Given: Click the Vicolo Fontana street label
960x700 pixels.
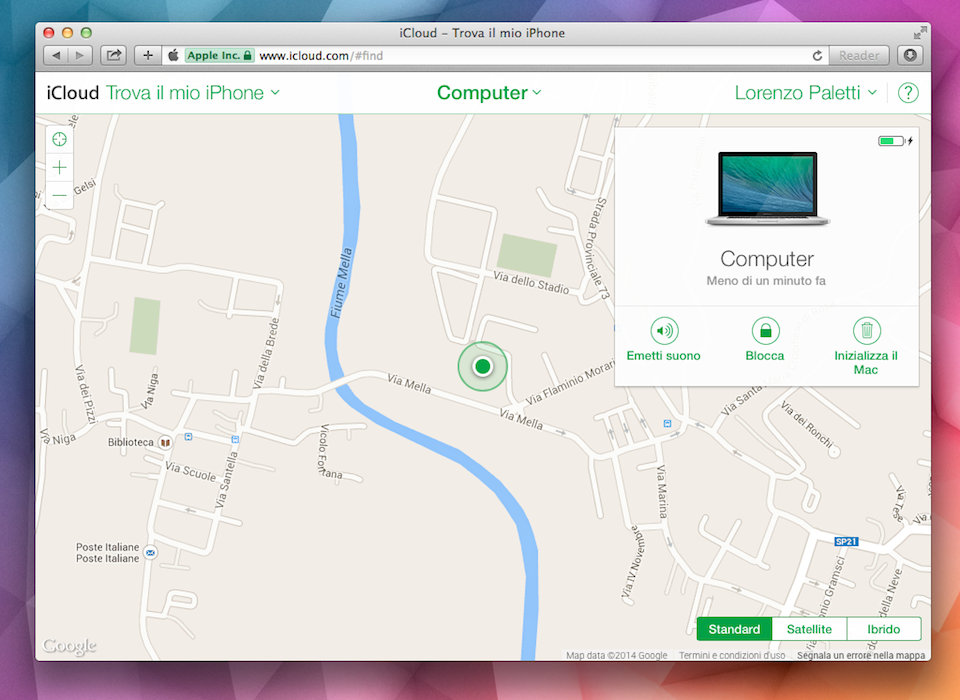Looking at the screenshot, I should coord(330,452).
